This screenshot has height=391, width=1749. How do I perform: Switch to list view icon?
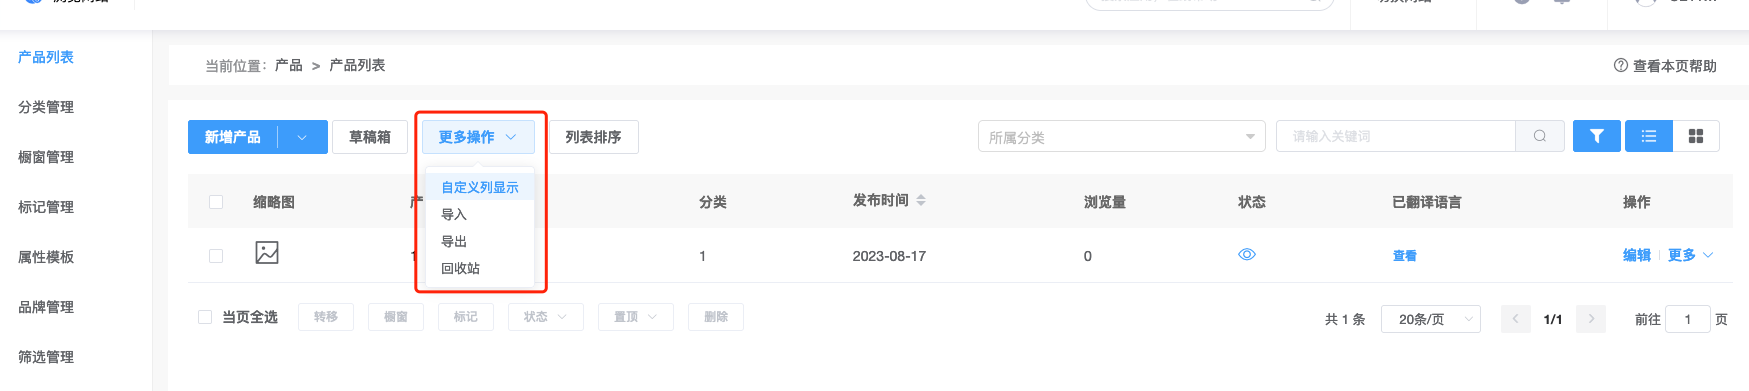1648,136
